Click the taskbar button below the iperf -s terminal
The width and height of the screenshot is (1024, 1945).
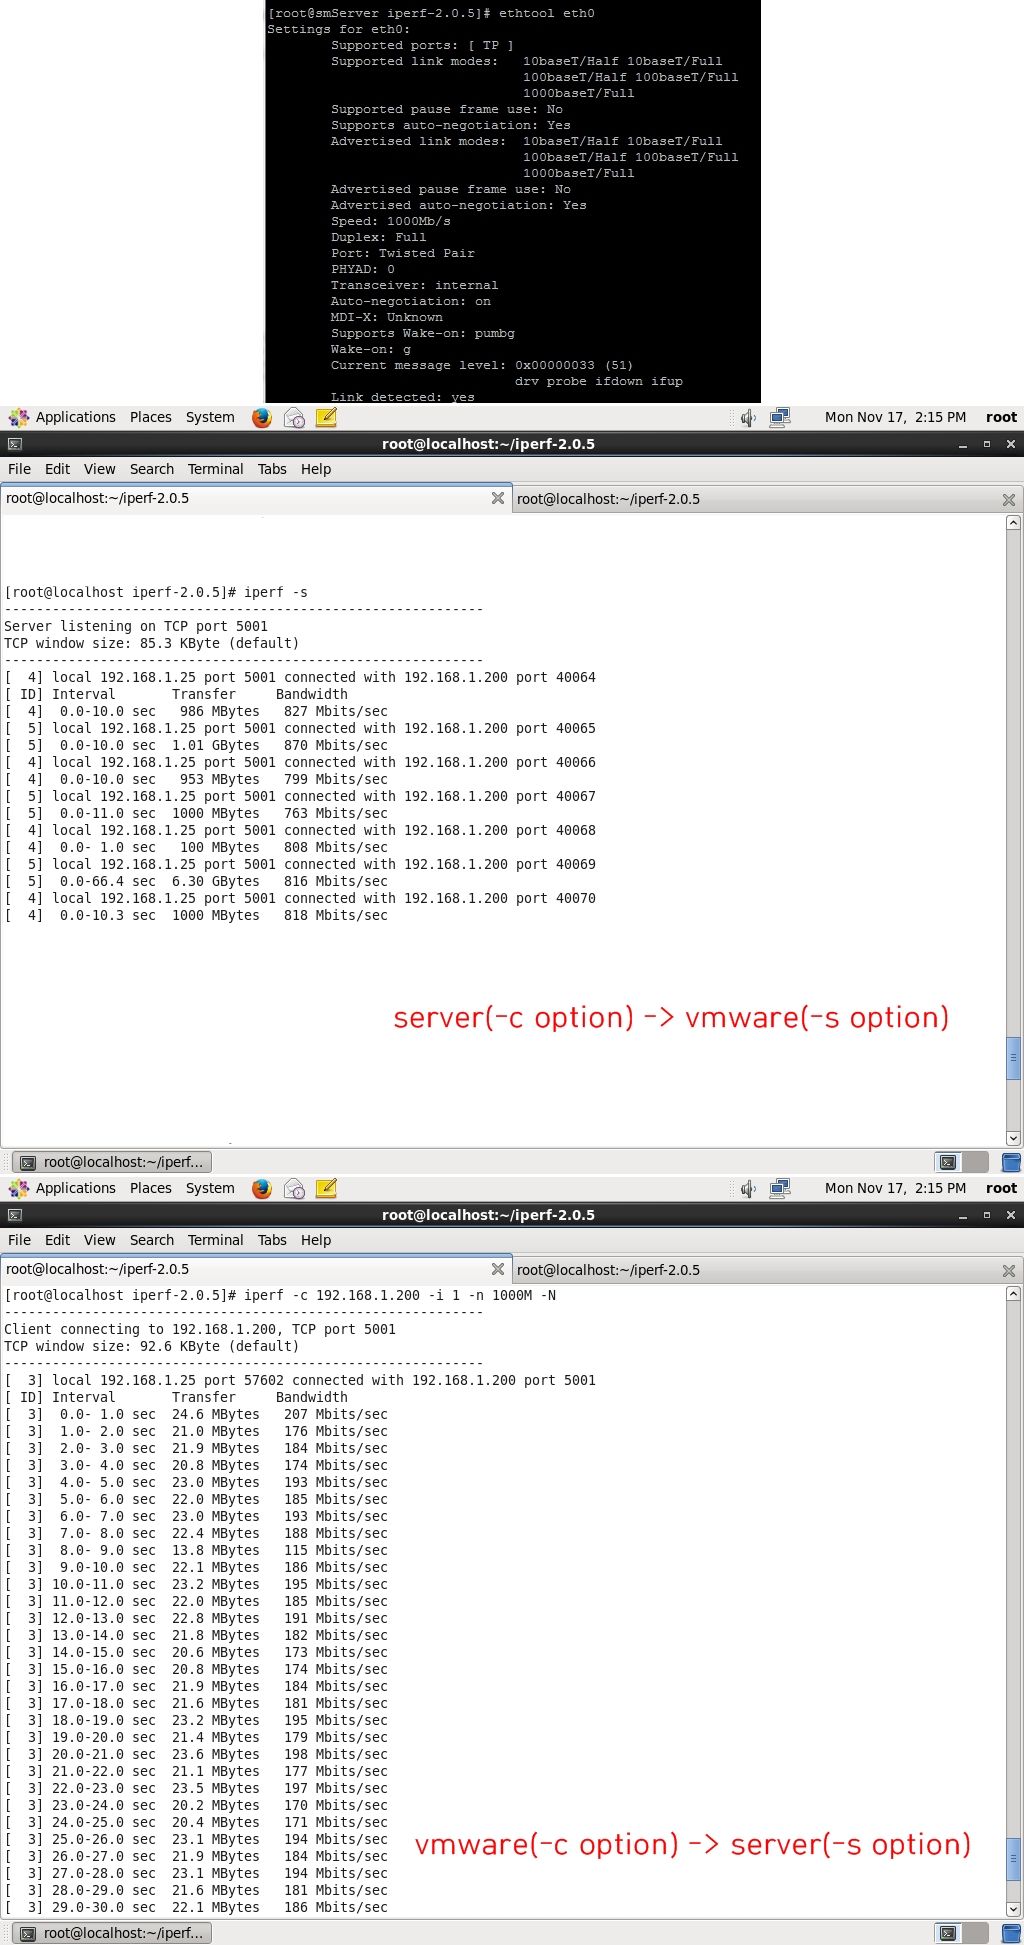(x=112, y=1162)
